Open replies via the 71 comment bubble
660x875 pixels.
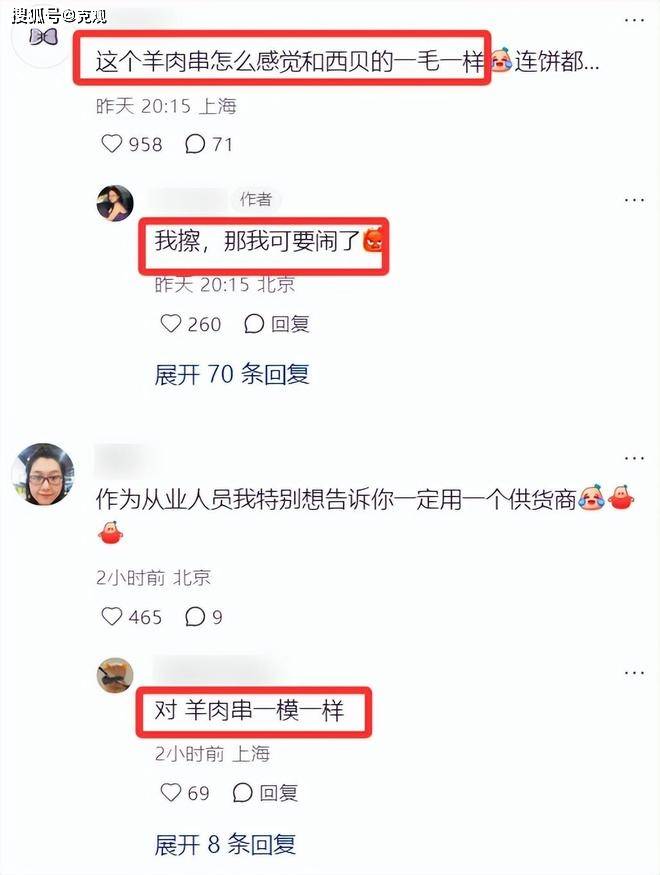point(195,144)
